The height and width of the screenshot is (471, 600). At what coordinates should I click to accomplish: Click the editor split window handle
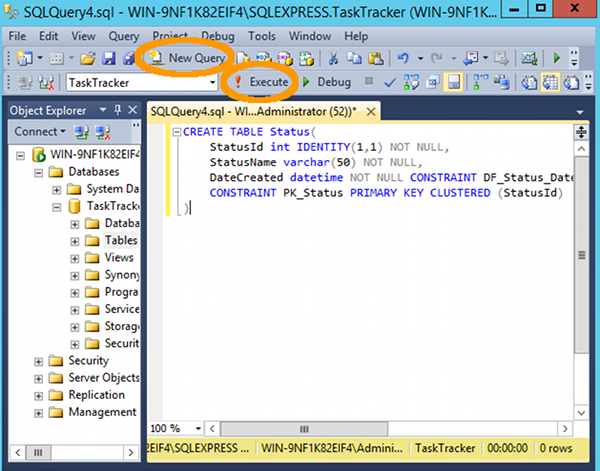[x=581, y=132]
